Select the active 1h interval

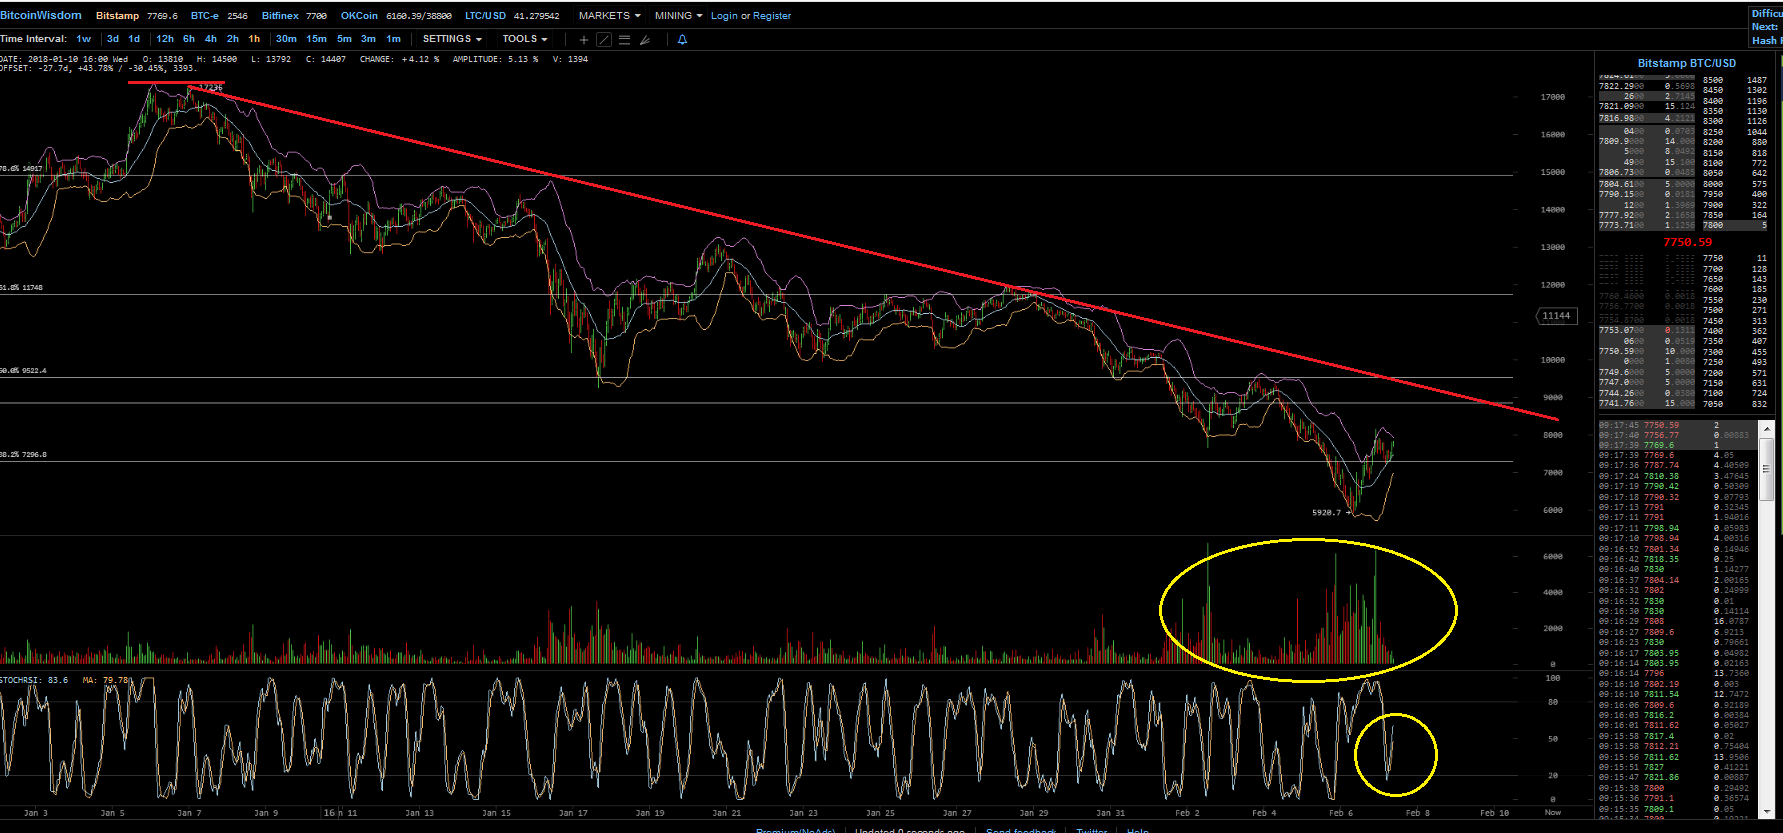tap(254, 39)
